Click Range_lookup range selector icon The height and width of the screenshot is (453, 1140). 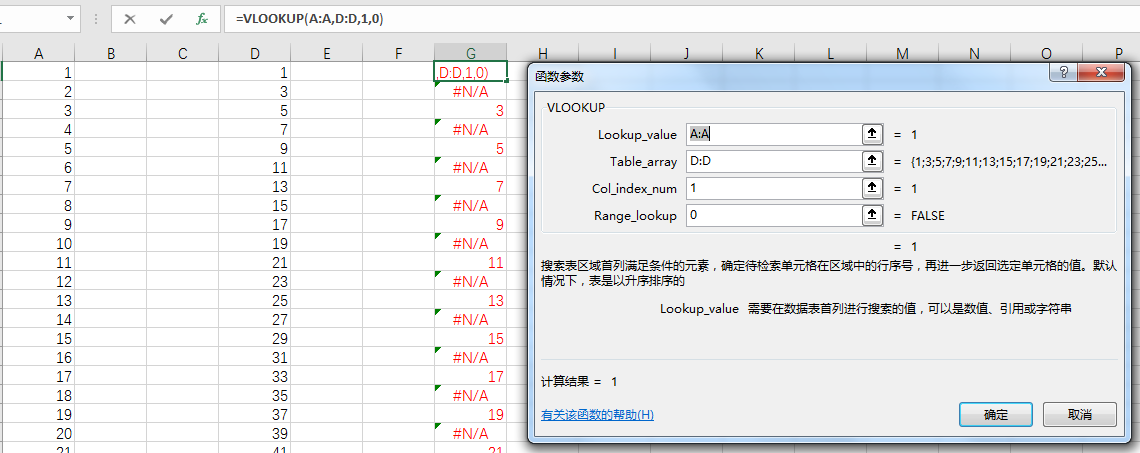coord(872,215)
